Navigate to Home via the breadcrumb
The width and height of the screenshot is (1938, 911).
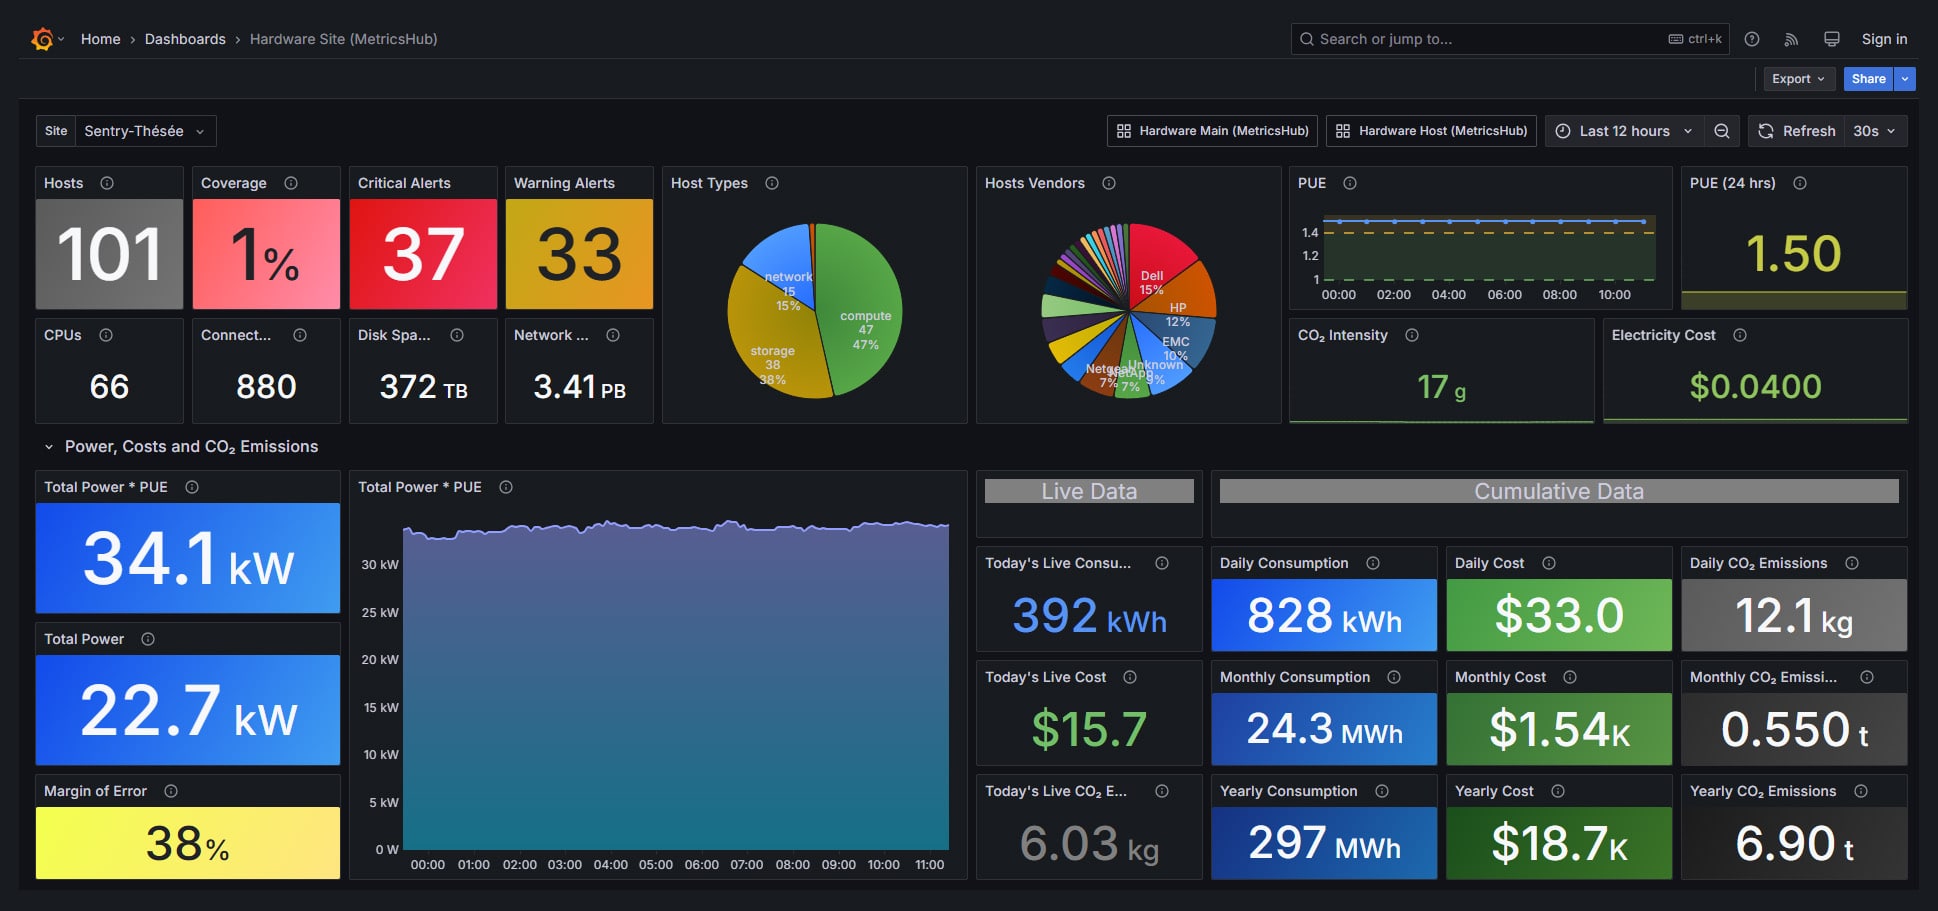pos(100,38)
